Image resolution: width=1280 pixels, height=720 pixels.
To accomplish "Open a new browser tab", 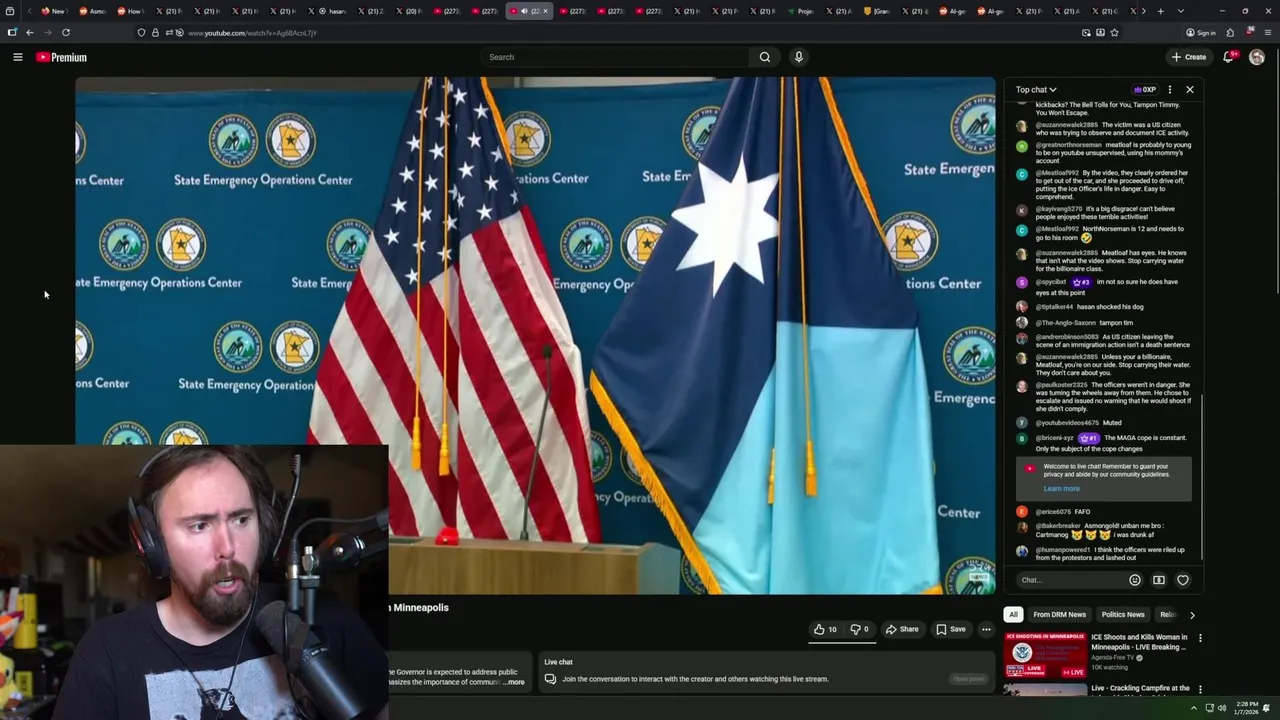I will pos(1160,11).
